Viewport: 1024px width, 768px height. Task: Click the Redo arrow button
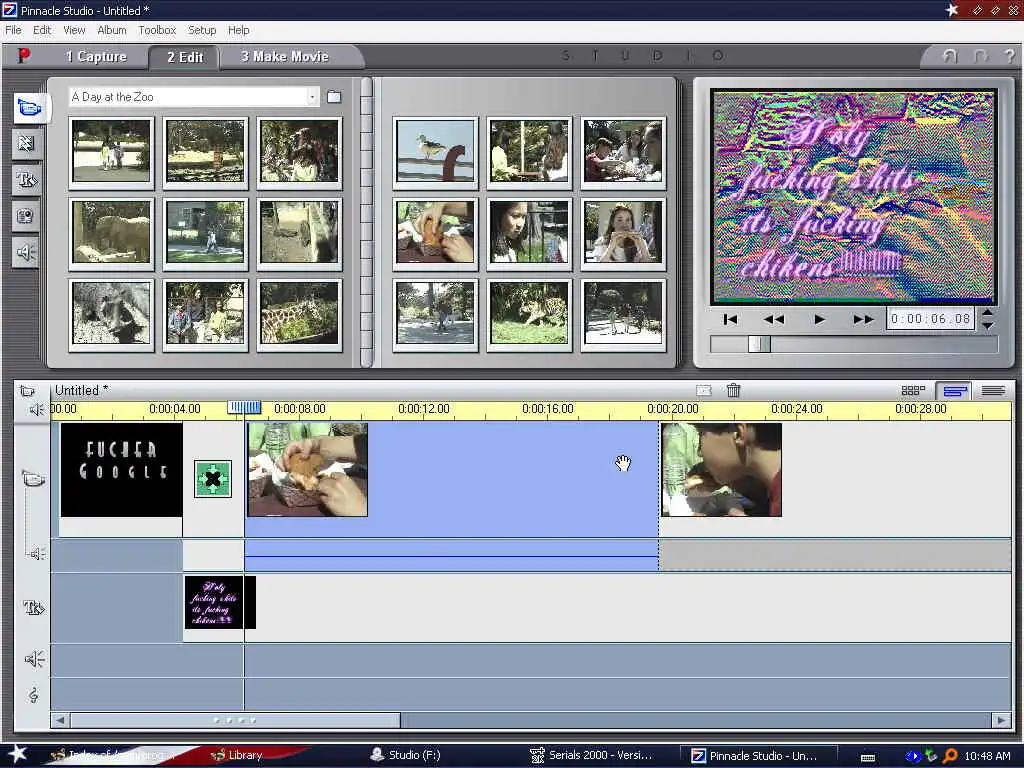pos(980,56)
